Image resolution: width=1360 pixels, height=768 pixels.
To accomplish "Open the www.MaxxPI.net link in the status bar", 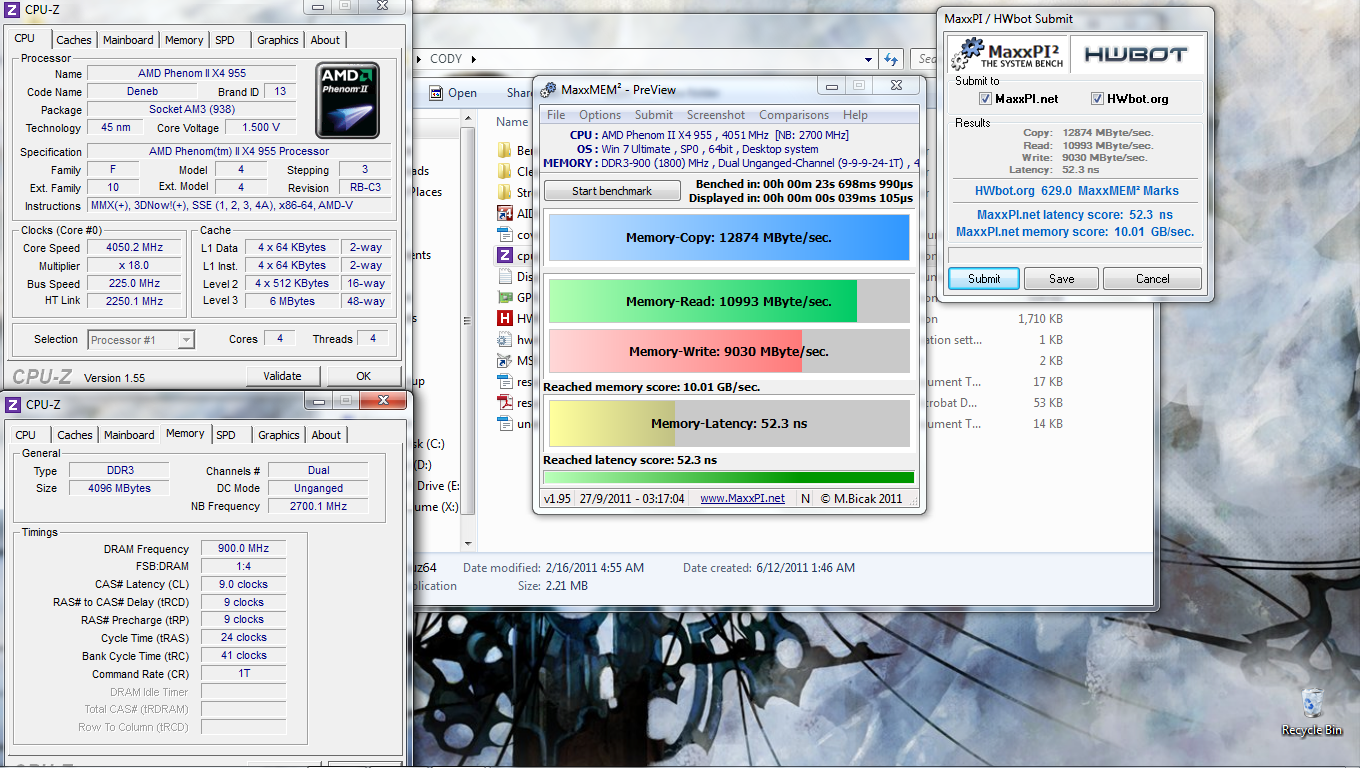I will coord(742,498).
